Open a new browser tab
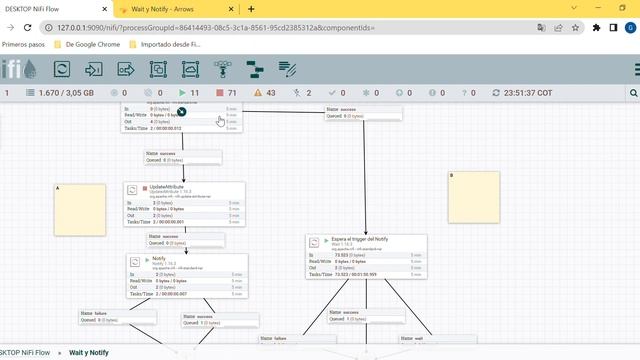 251,9
